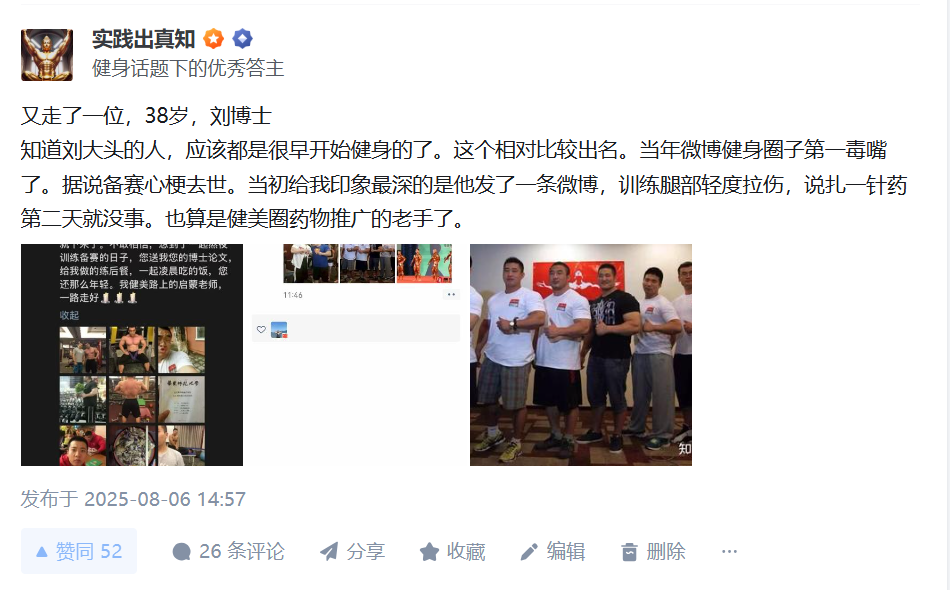The width and height of the screenshot is (950, 590).
Task: Click the orange verification badge
Action: point(213,39)
